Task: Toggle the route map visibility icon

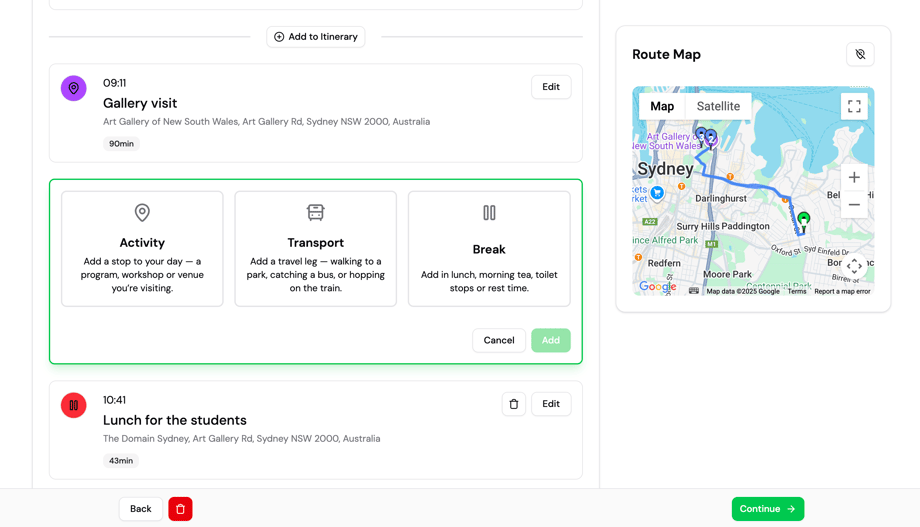Action: point(860,55)
